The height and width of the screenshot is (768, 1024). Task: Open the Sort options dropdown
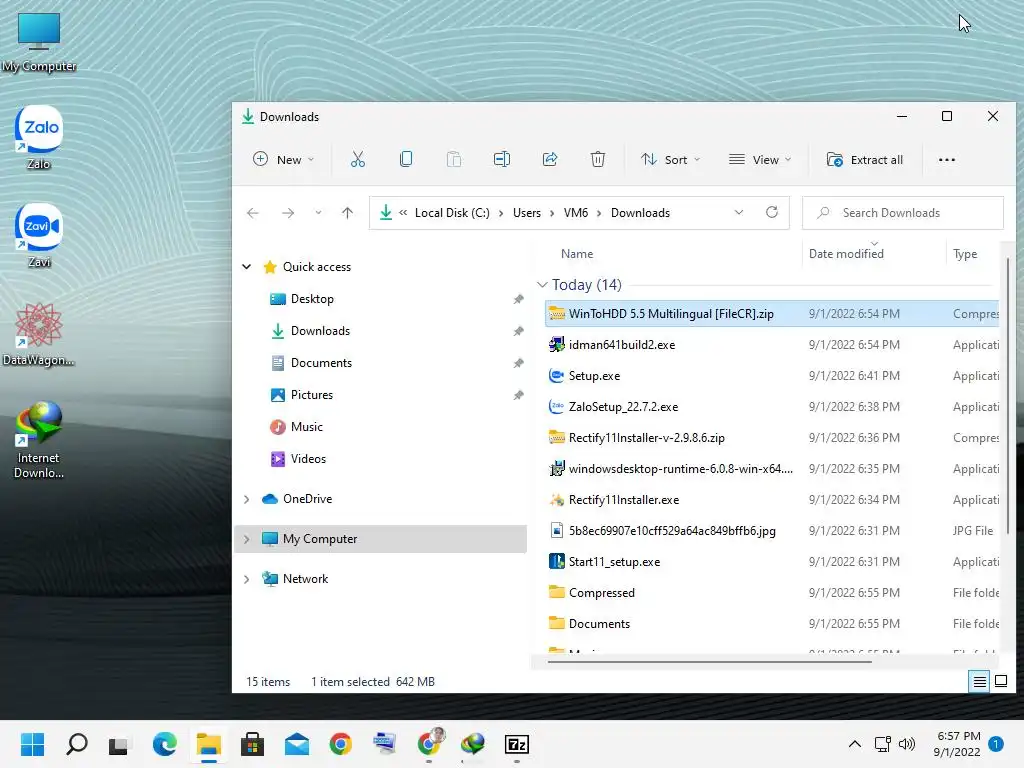point(671,159)
